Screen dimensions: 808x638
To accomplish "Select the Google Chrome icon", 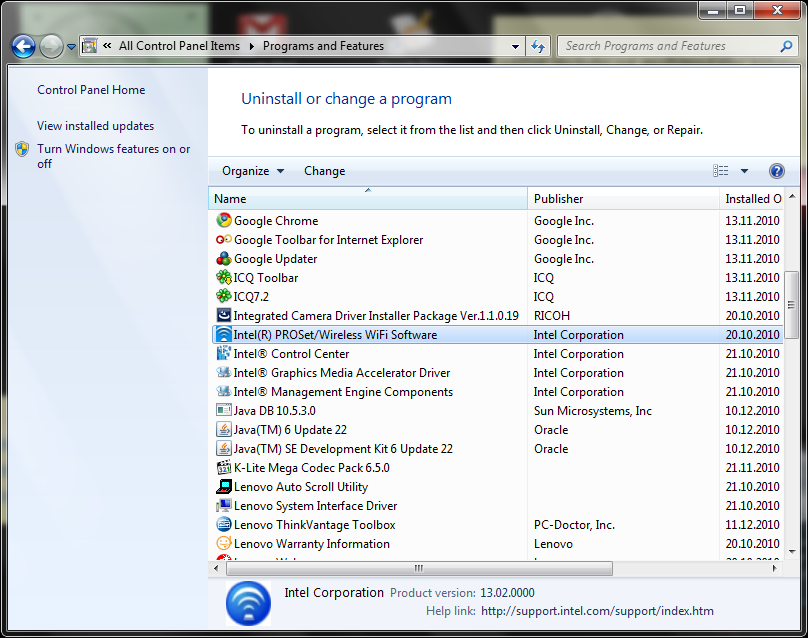I will (x=224, y=221).
